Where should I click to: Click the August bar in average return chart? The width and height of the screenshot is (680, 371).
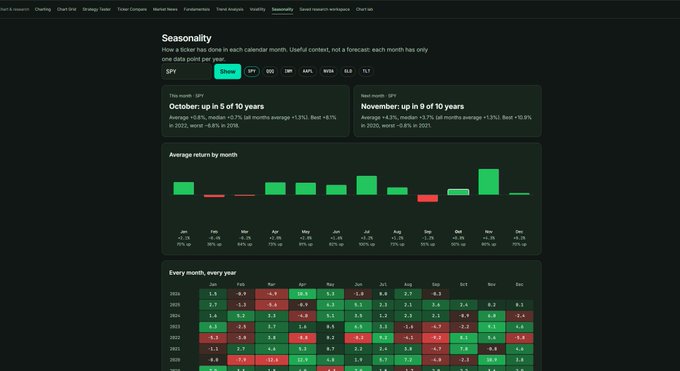click(x=397, y=191)
